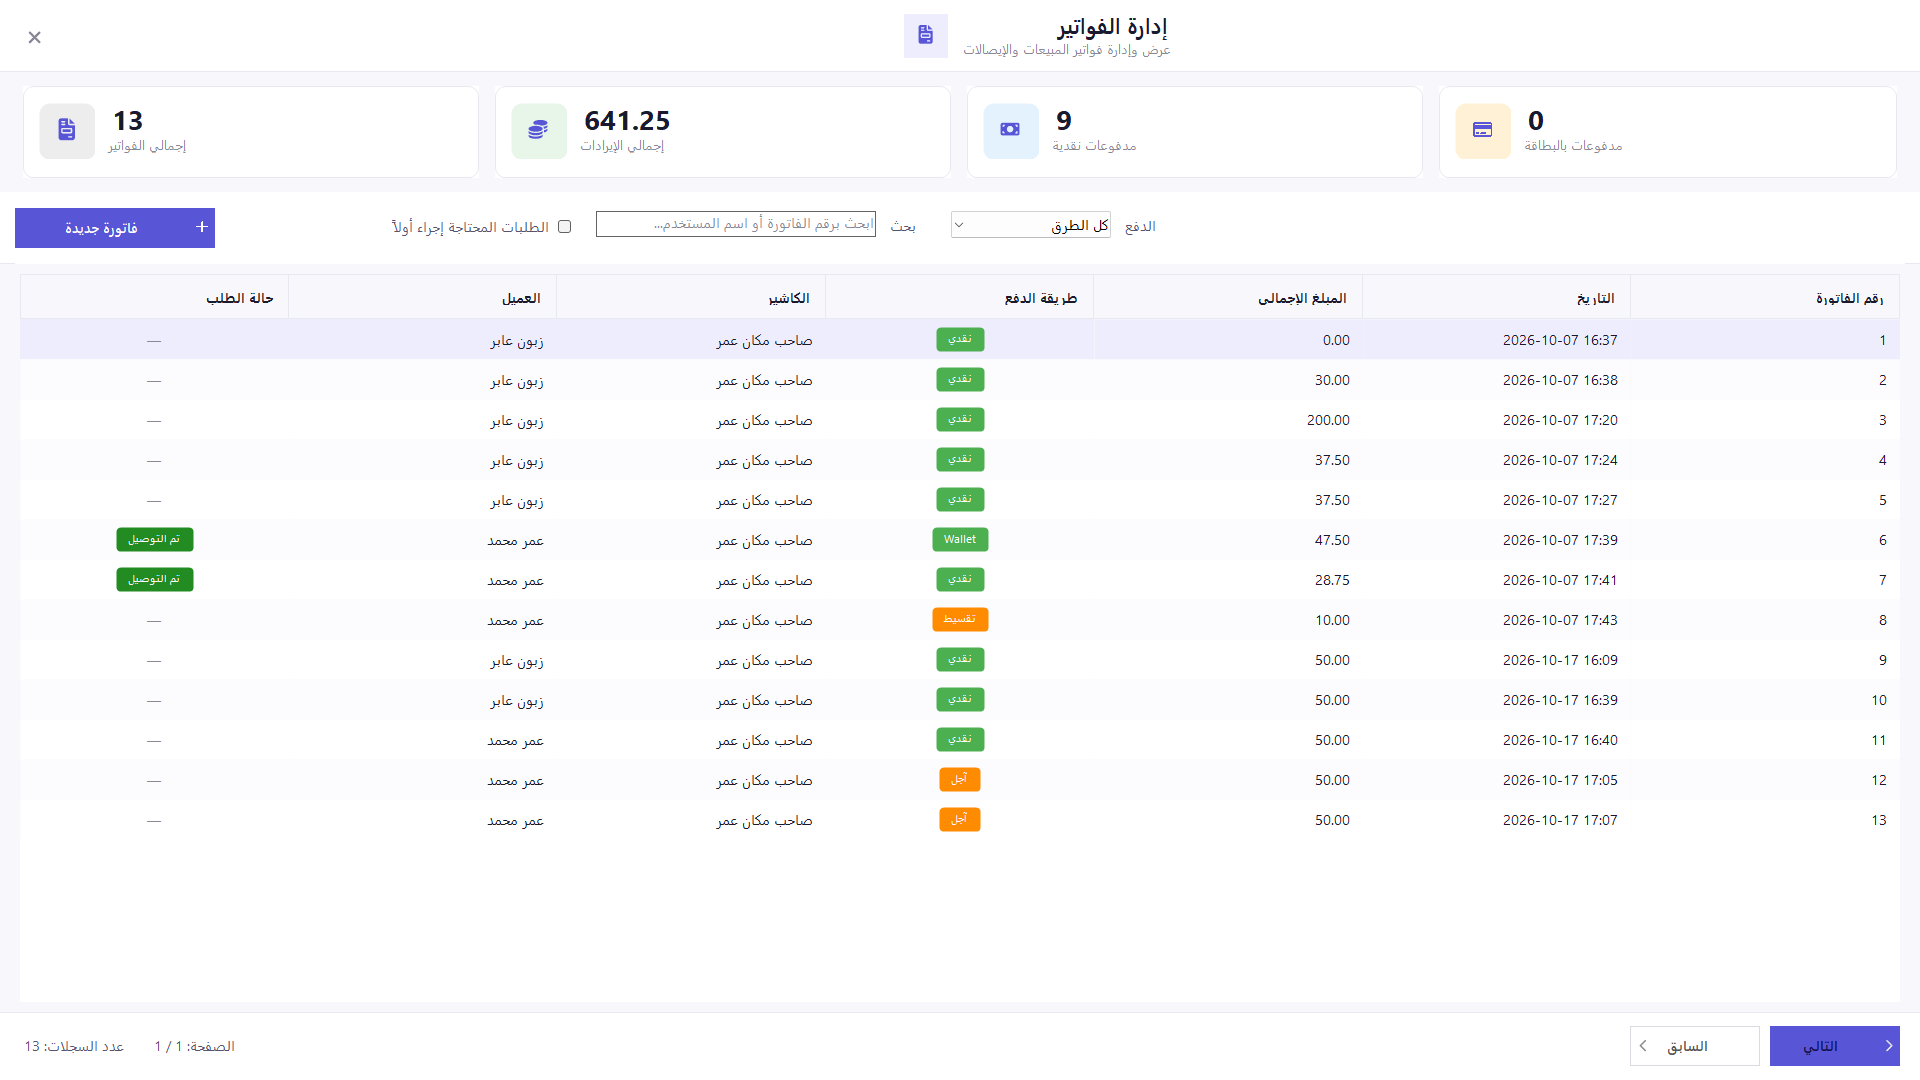Click date 2026-10-07 17:24

coord(1560,460)
